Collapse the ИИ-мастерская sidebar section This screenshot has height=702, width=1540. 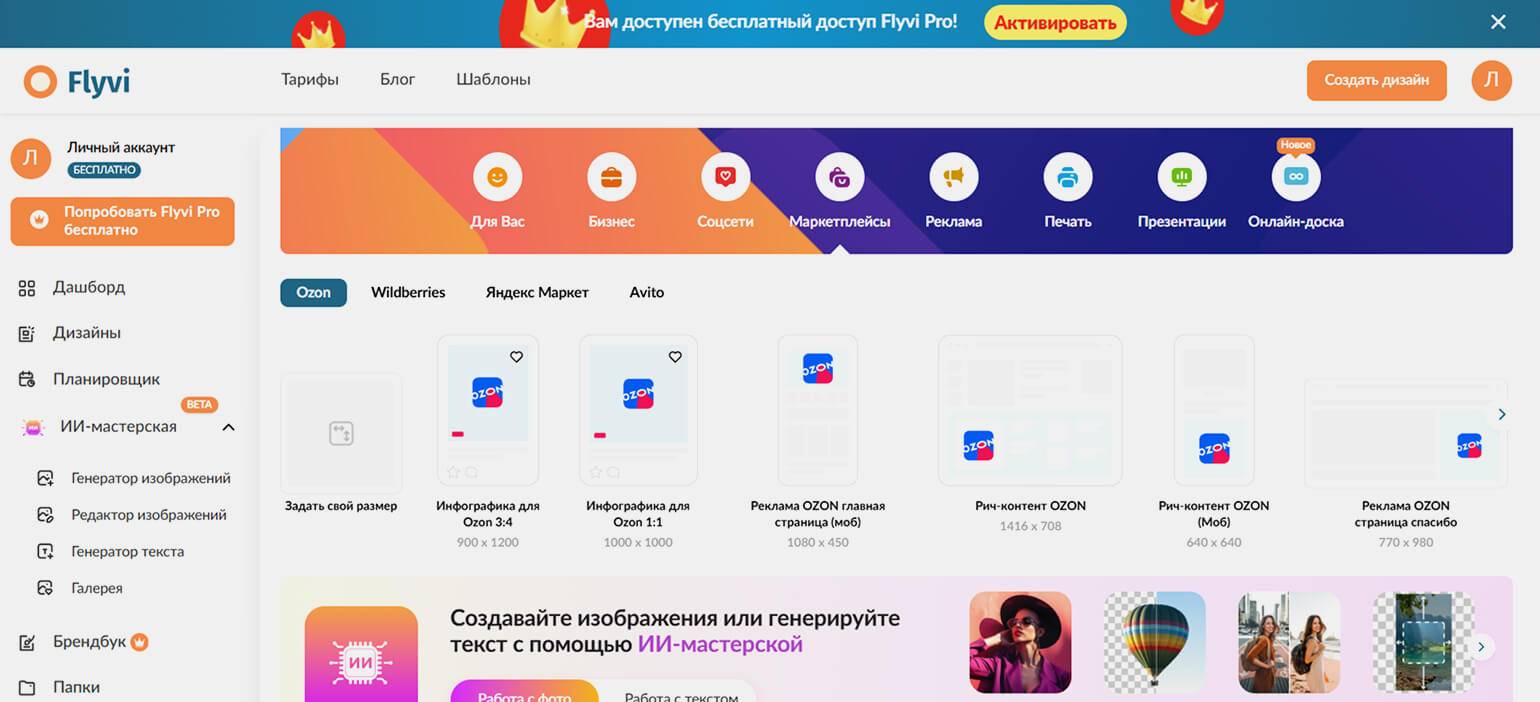pyautogui.click(x=228, y=427)
